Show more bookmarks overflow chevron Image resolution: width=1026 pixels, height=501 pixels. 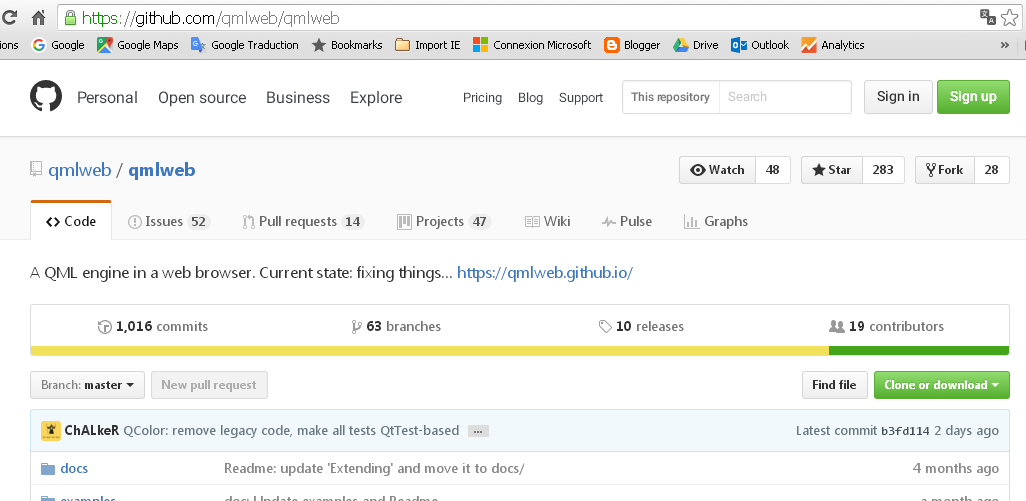(1004, 45)
